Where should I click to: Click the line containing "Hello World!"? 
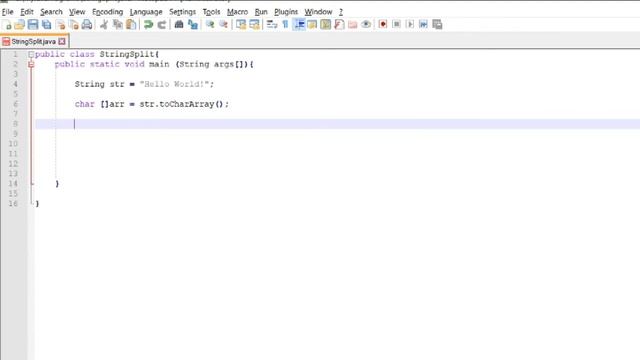(144, 84)
